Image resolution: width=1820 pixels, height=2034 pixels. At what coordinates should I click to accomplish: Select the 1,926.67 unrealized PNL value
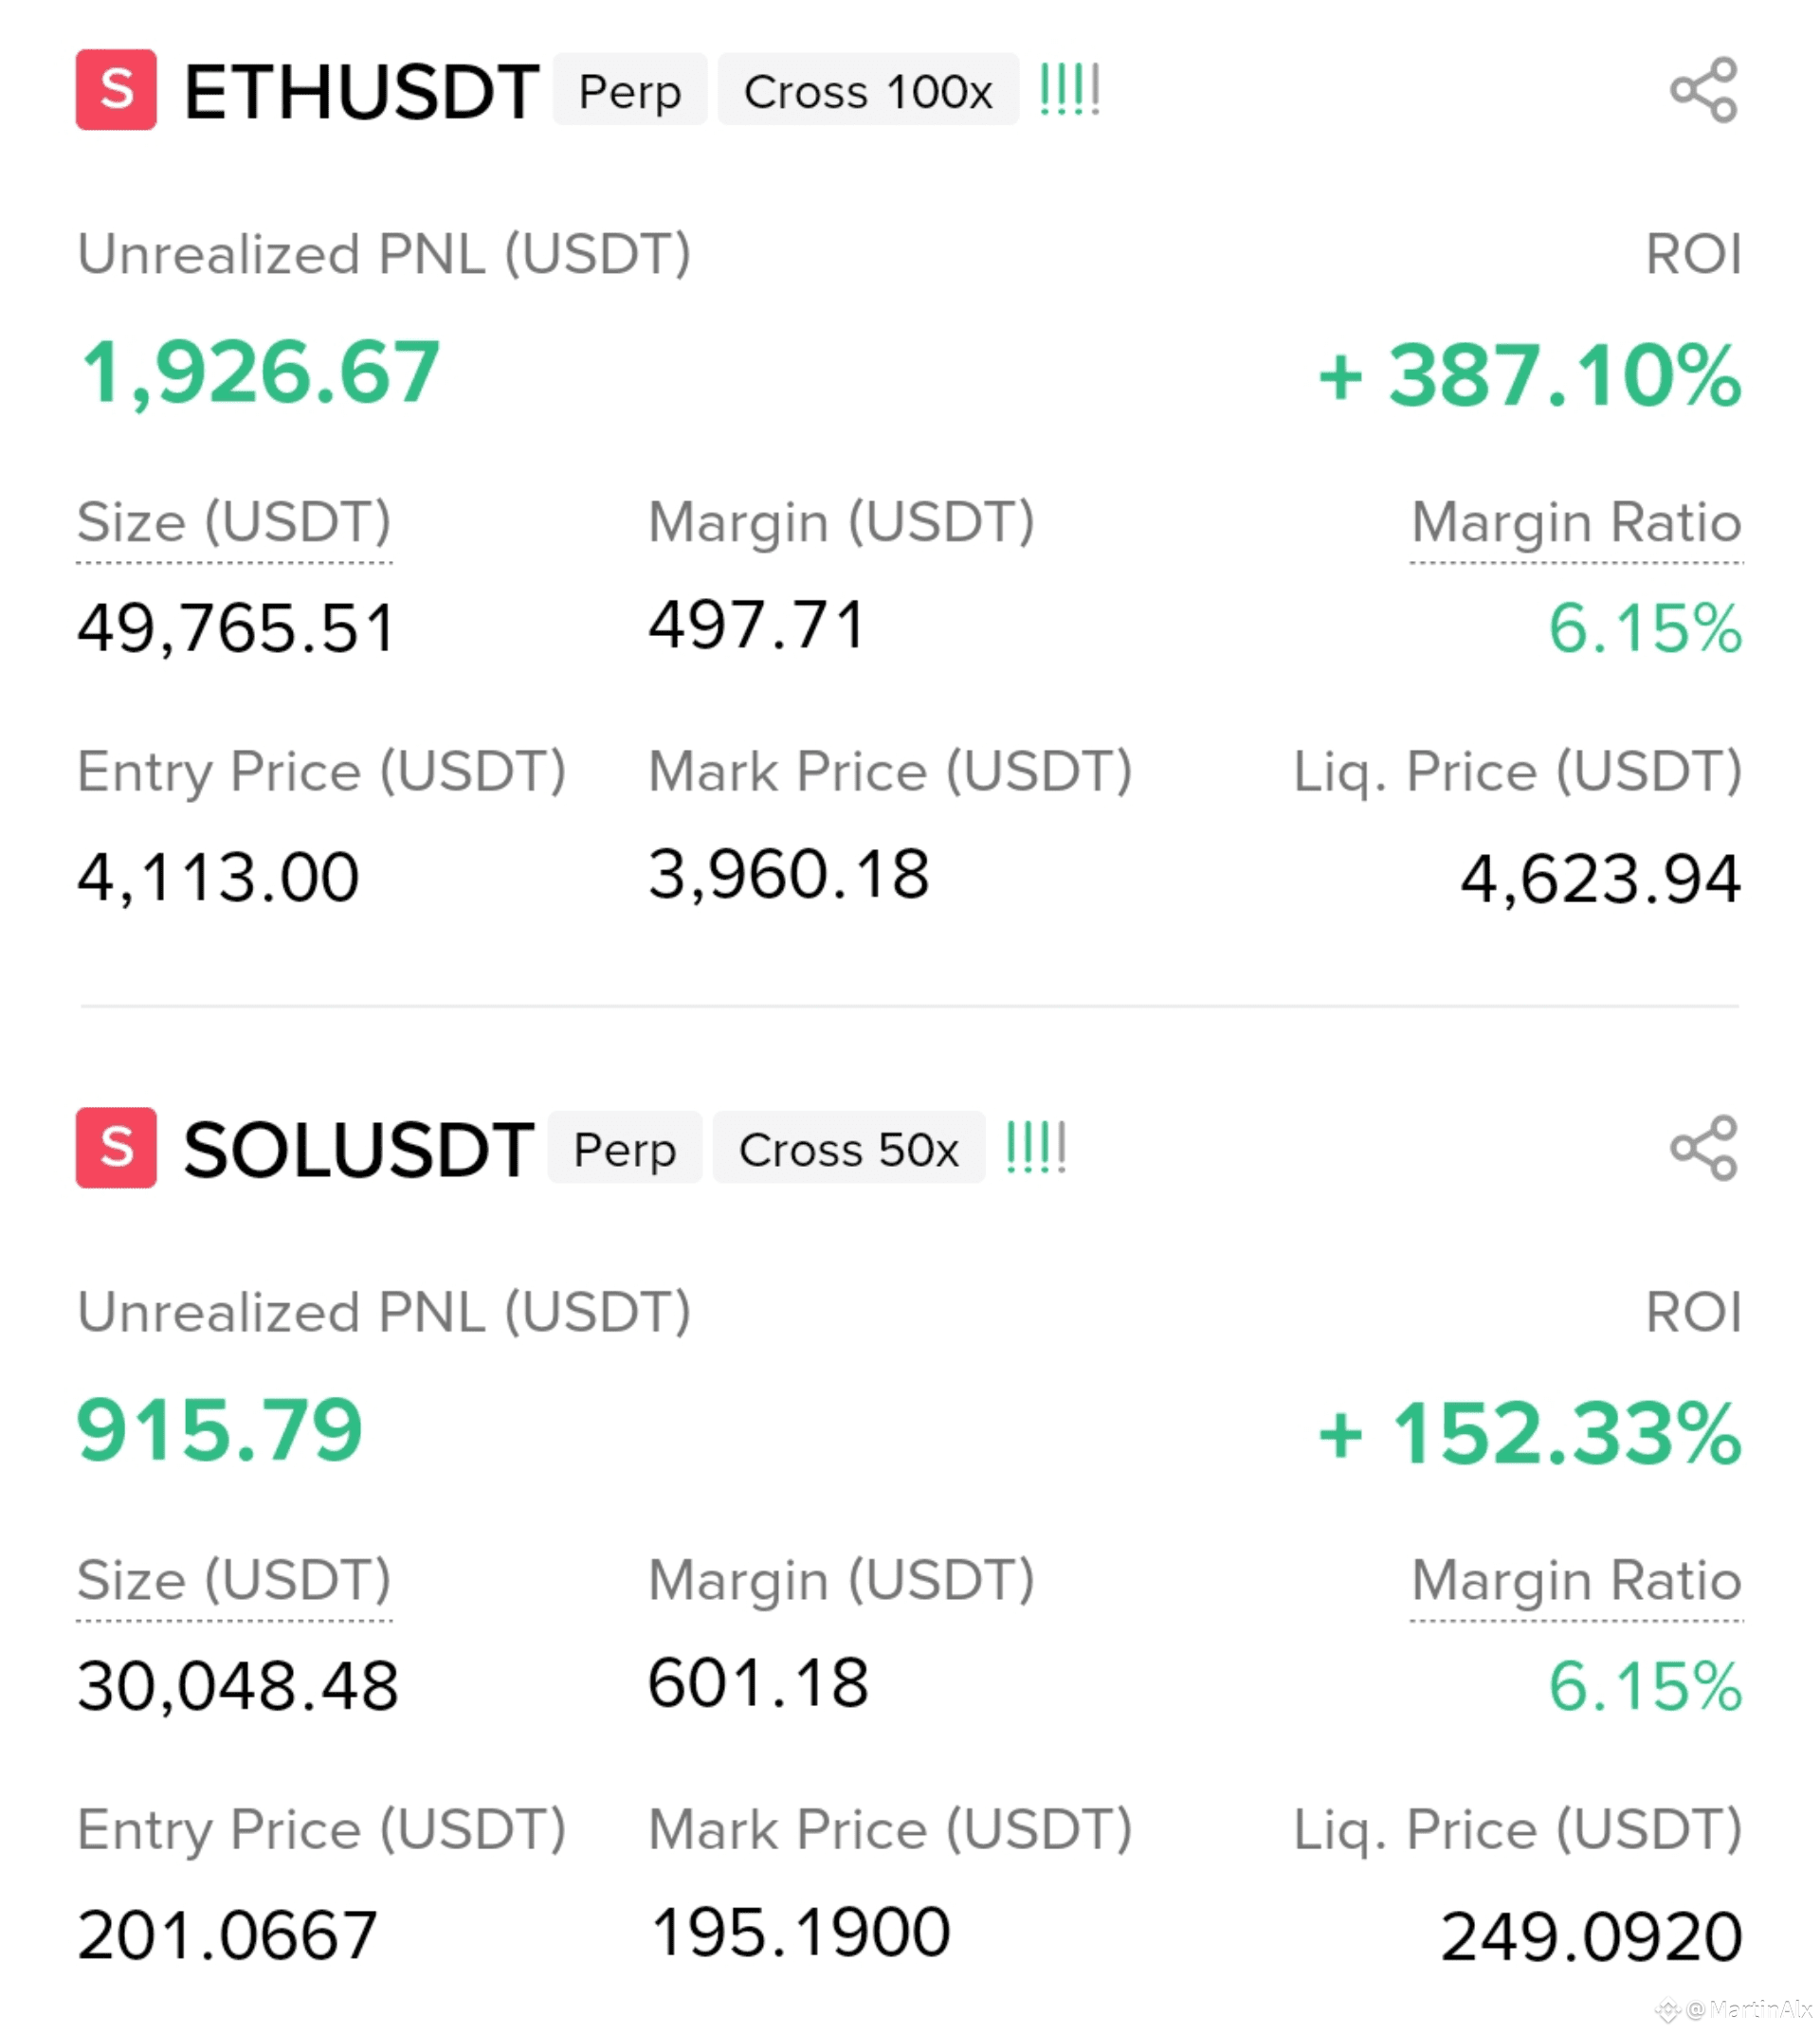(260, 373)
